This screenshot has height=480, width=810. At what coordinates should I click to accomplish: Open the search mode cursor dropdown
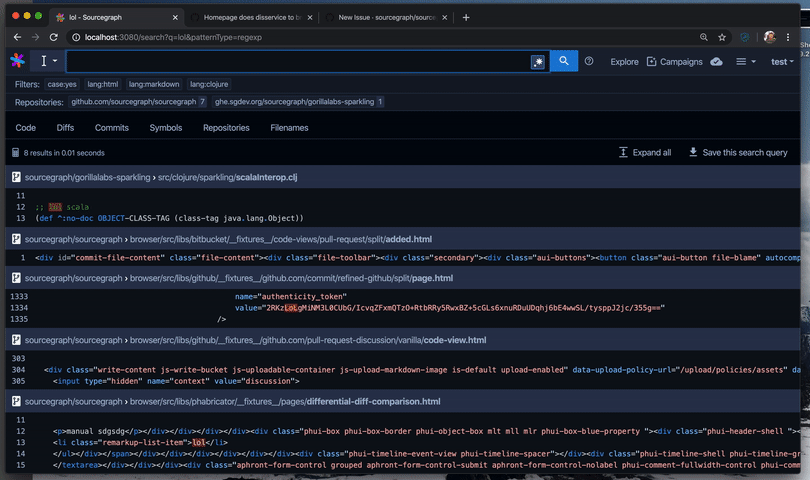point(49,61)
